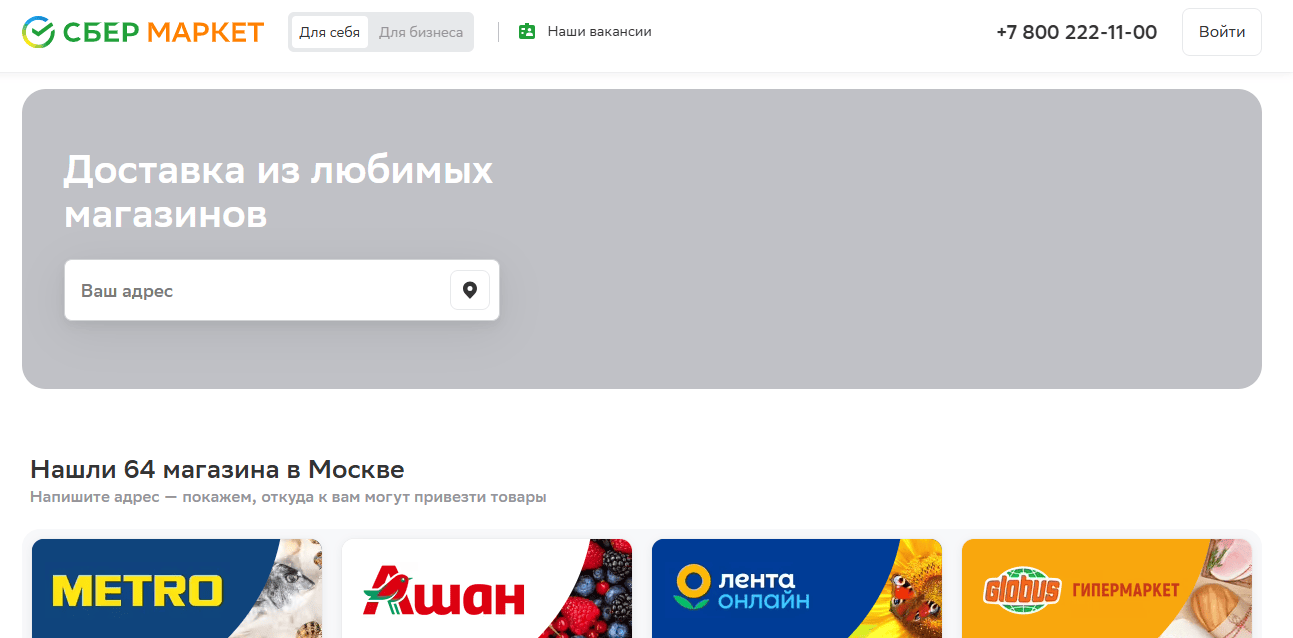Click the «ОНЛАЙН» text on Лента card
Viewport: 1293px width, 638px height.
764,601
